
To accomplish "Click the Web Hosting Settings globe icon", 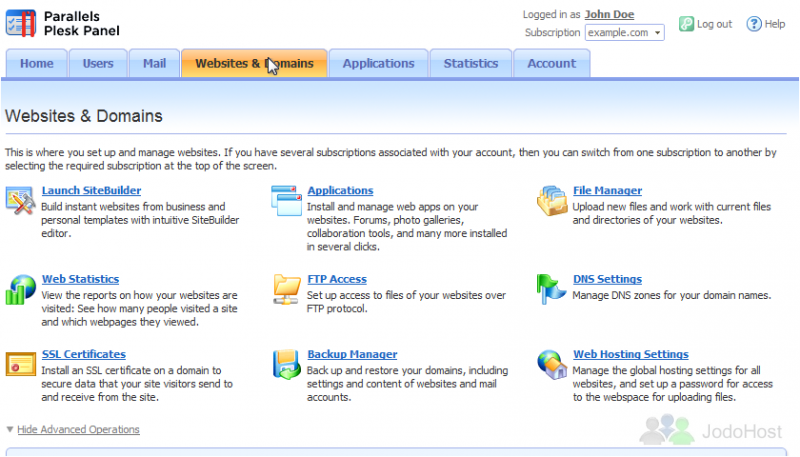I will coord(552,364).
